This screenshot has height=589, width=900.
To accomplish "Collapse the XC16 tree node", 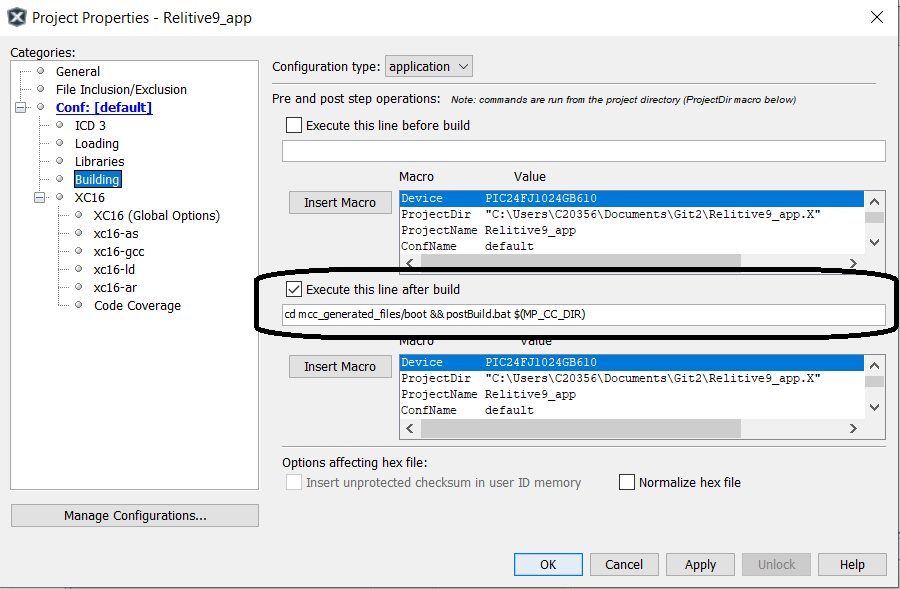I will [40, 197].
